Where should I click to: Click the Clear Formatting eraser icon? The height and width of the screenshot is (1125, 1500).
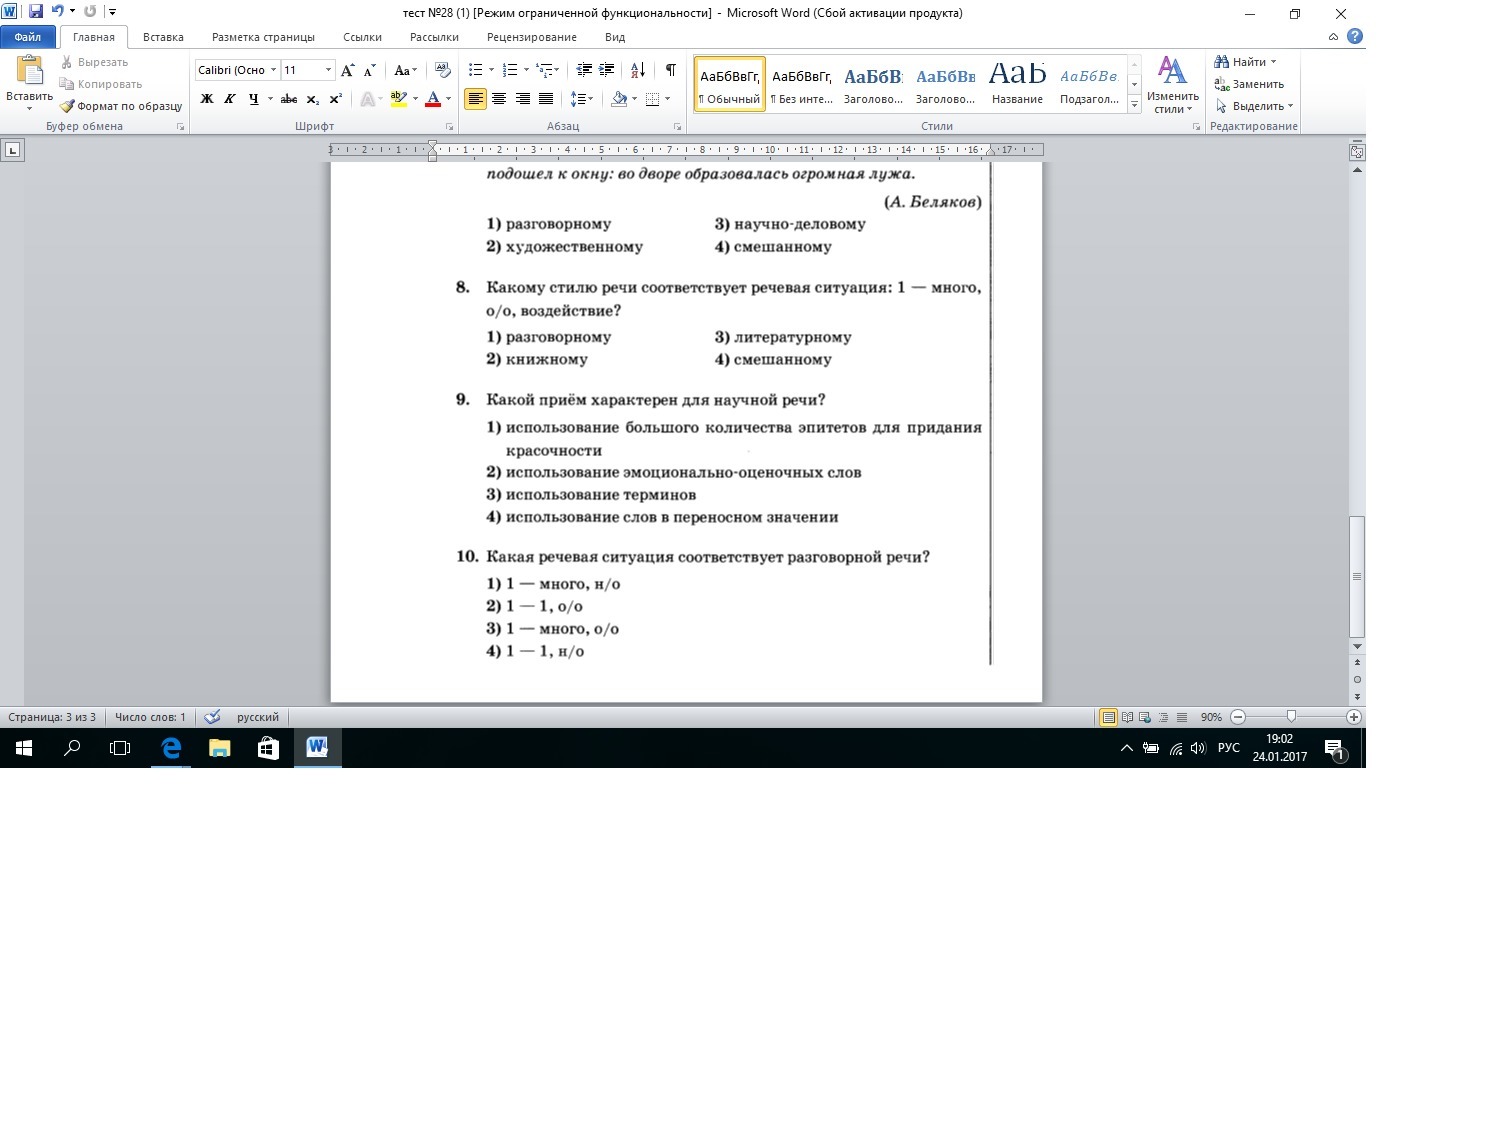point(443,70)
